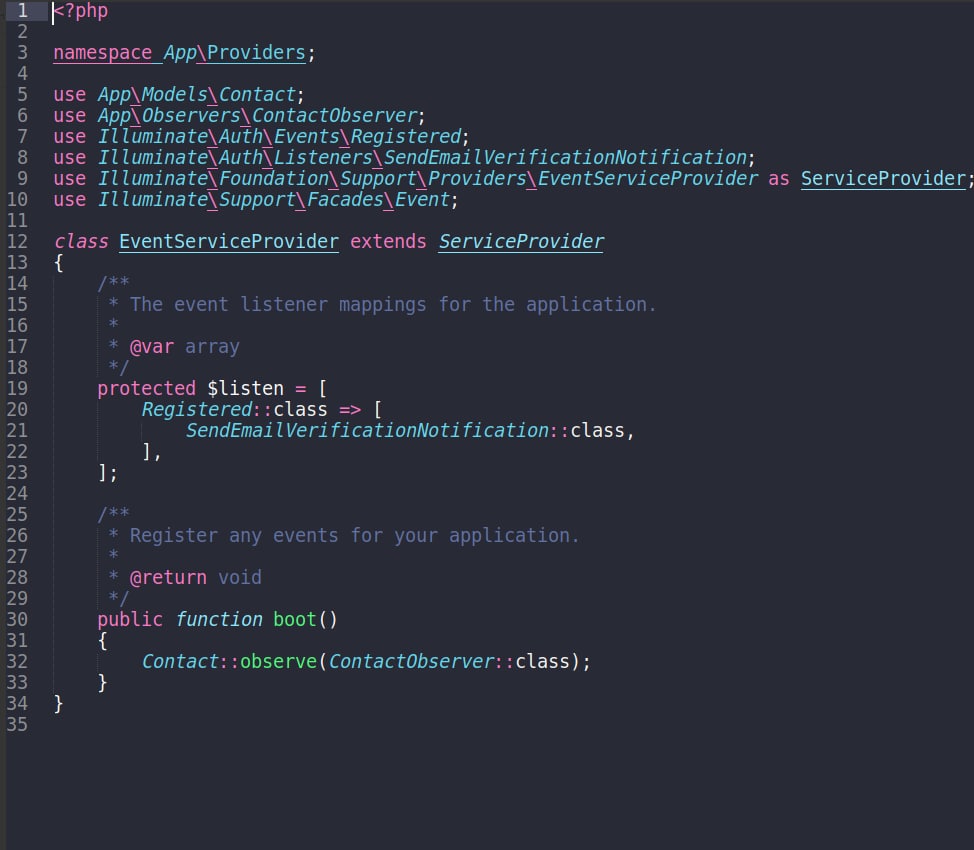The width and height of the screenshot is (974, 850).
Task: Click 'EventServiceProvider' in the line 9 import
Action: coord(648,179)
